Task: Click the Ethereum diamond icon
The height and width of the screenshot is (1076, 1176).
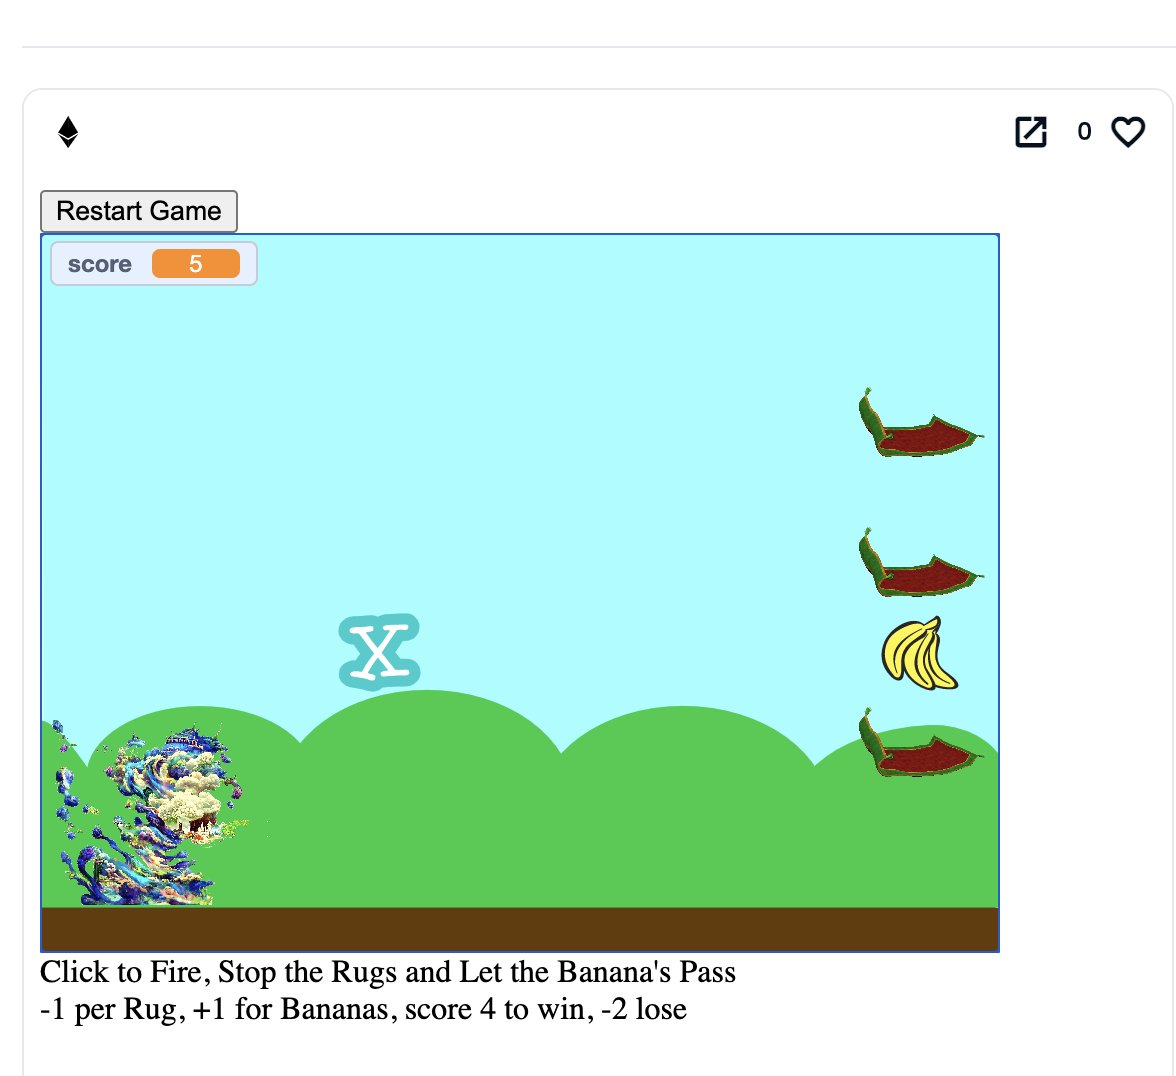Action: [68, 132]
